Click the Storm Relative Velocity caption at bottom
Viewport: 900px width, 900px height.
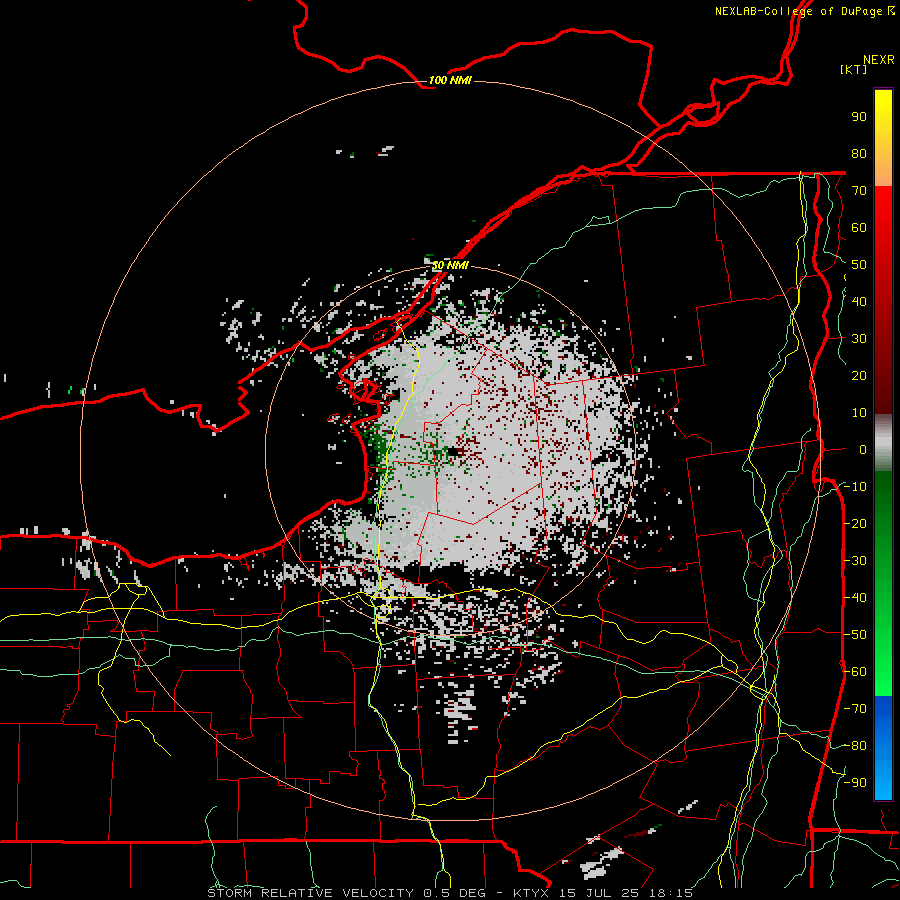(450, 893)
